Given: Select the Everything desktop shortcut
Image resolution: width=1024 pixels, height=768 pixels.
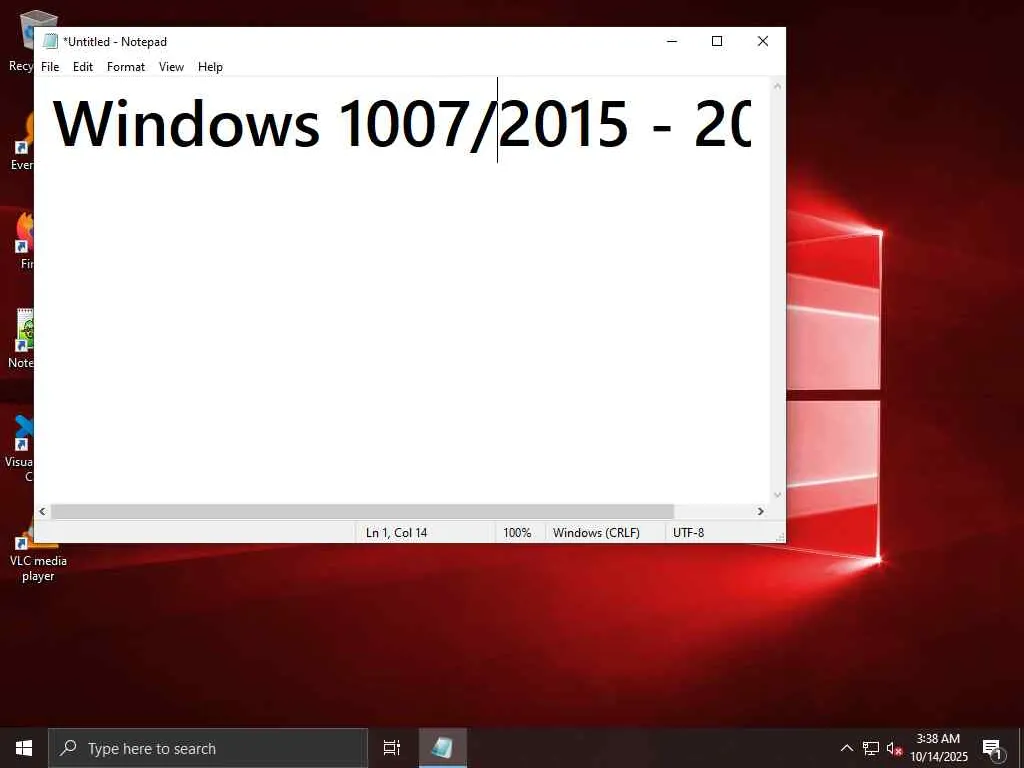Looking at the screenshot, I should point(23,141).
